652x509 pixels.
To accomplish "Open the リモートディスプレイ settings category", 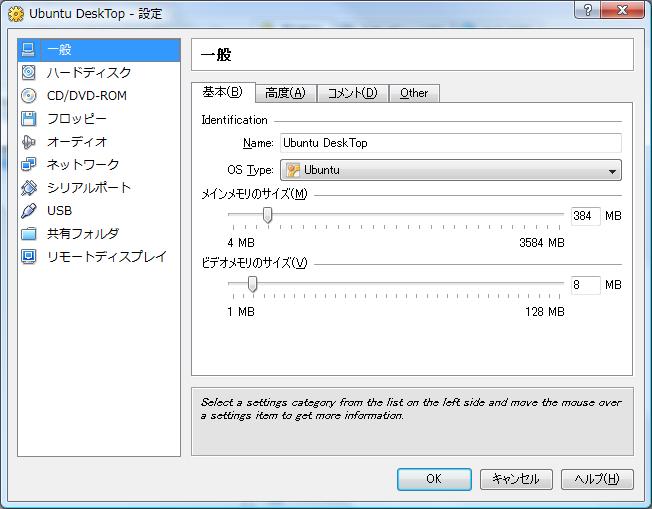I will (99, 257).
